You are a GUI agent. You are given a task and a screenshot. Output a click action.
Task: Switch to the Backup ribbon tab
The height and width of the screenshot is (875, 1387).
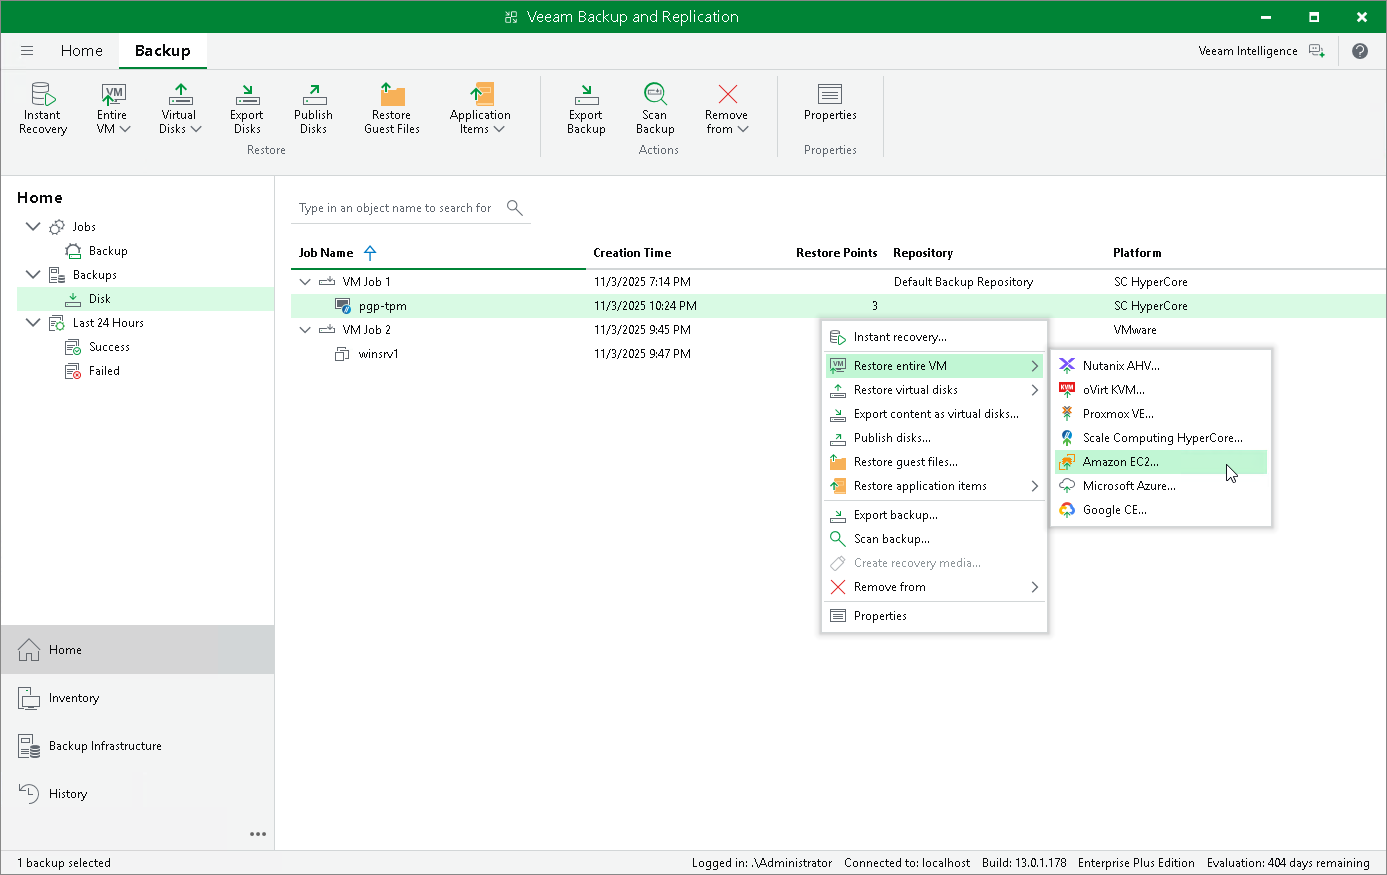click(x=163, y=51)
